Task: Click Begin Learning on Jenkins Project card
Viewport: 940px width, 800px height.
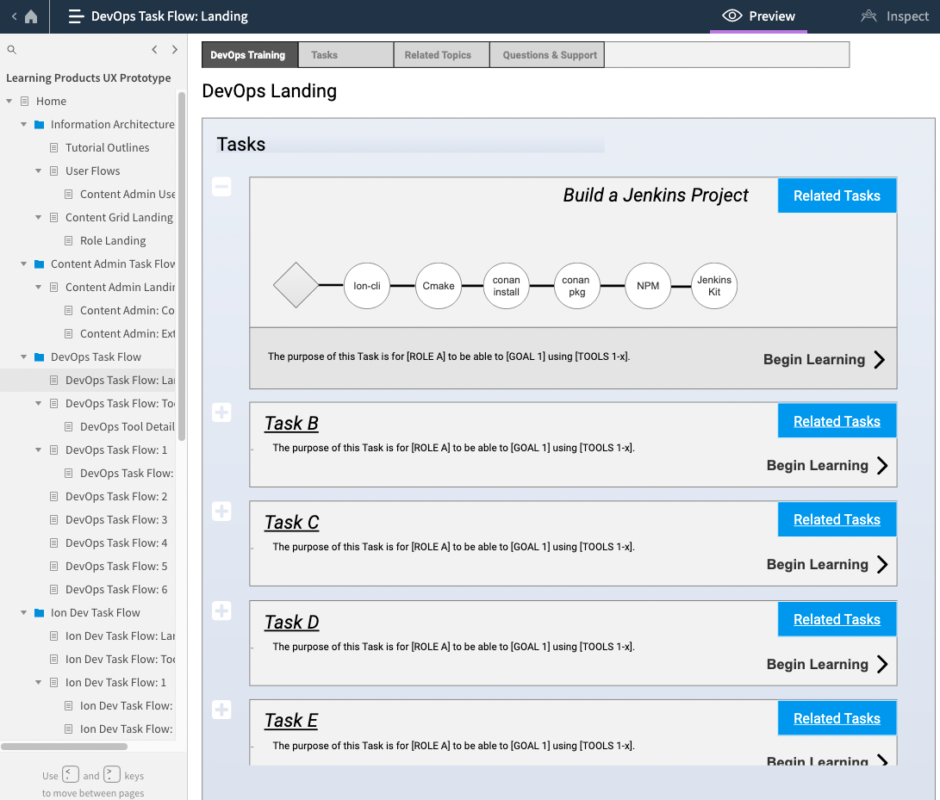Action: (824, 359)
